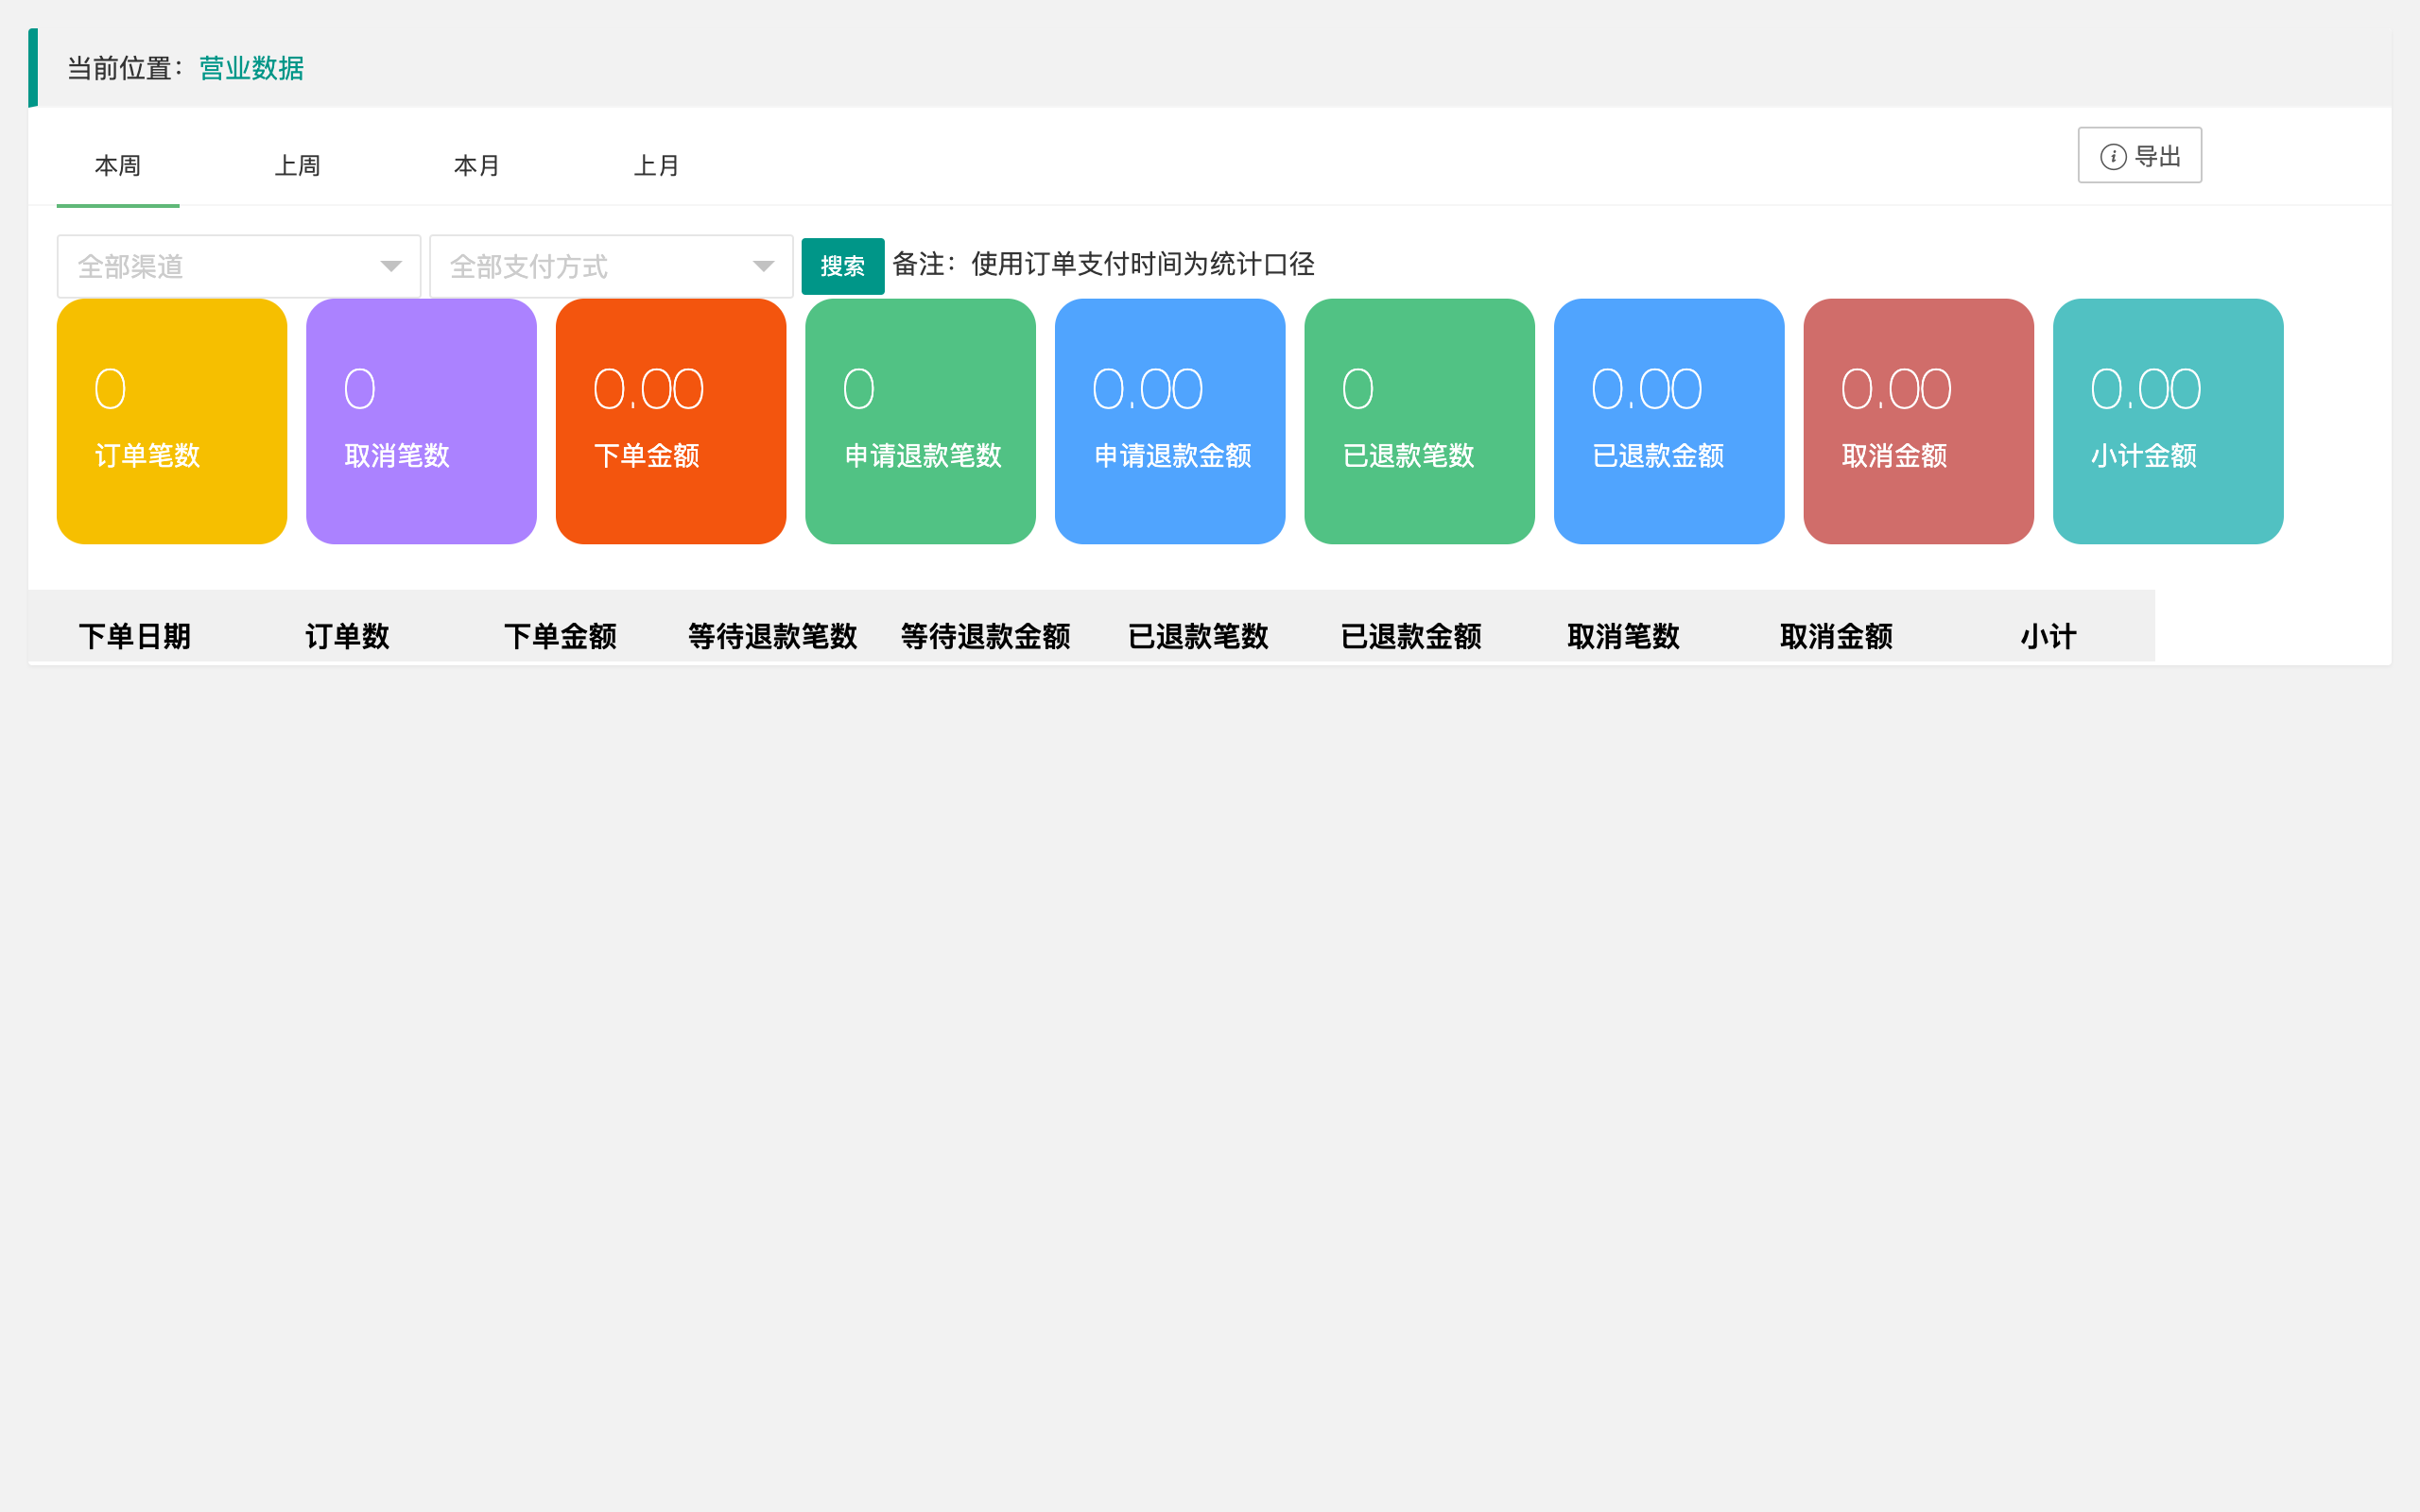Click the 订单数 column header

point(347,636)
